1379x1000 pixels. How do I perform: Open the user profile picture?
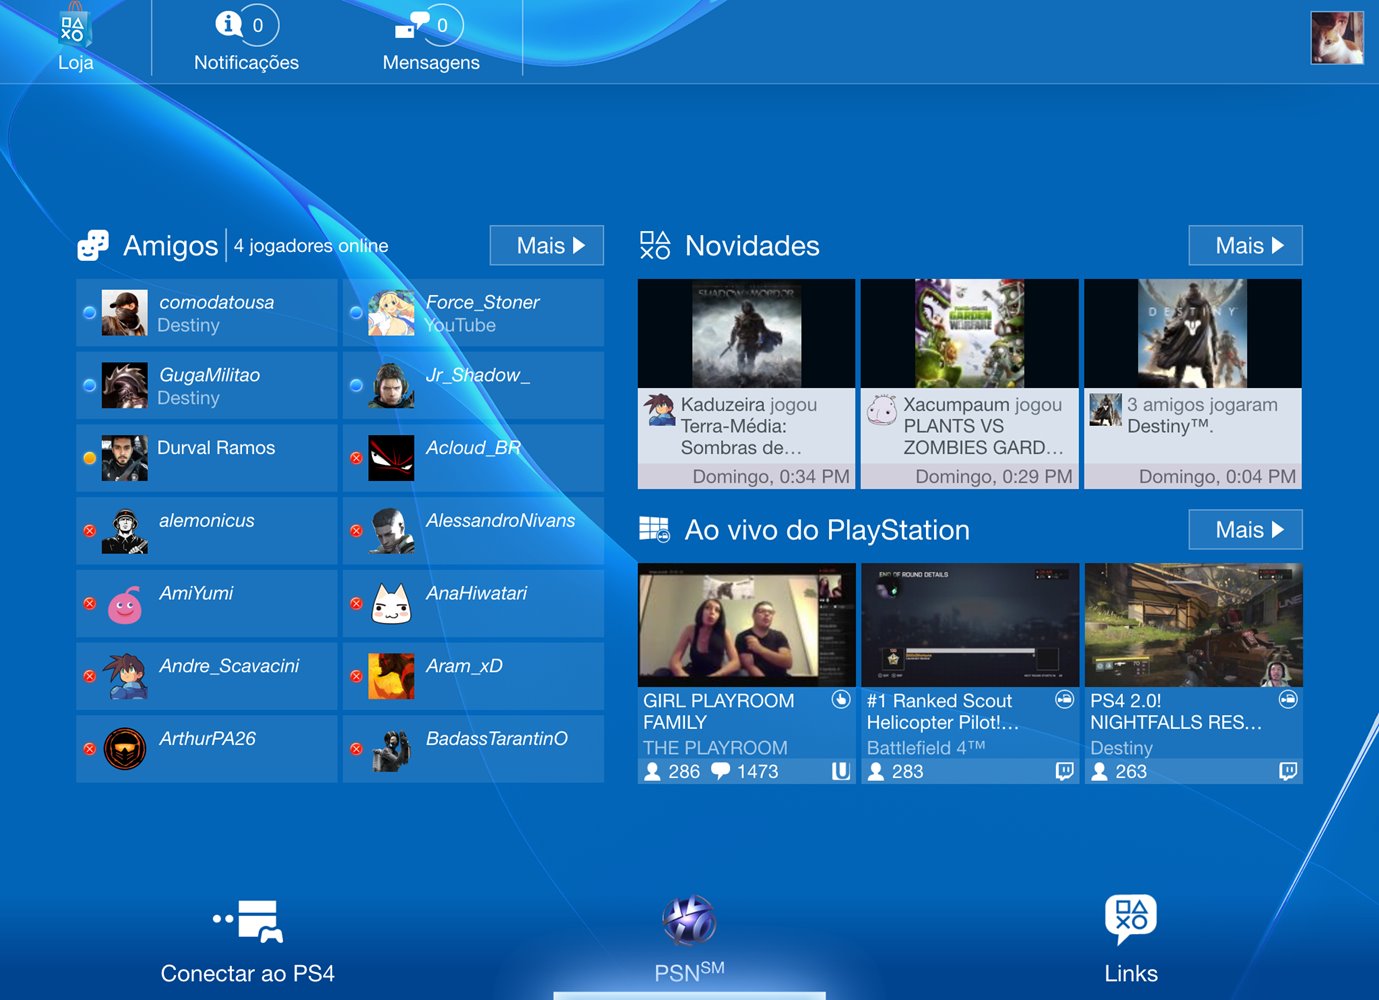tap(1337, 38)
